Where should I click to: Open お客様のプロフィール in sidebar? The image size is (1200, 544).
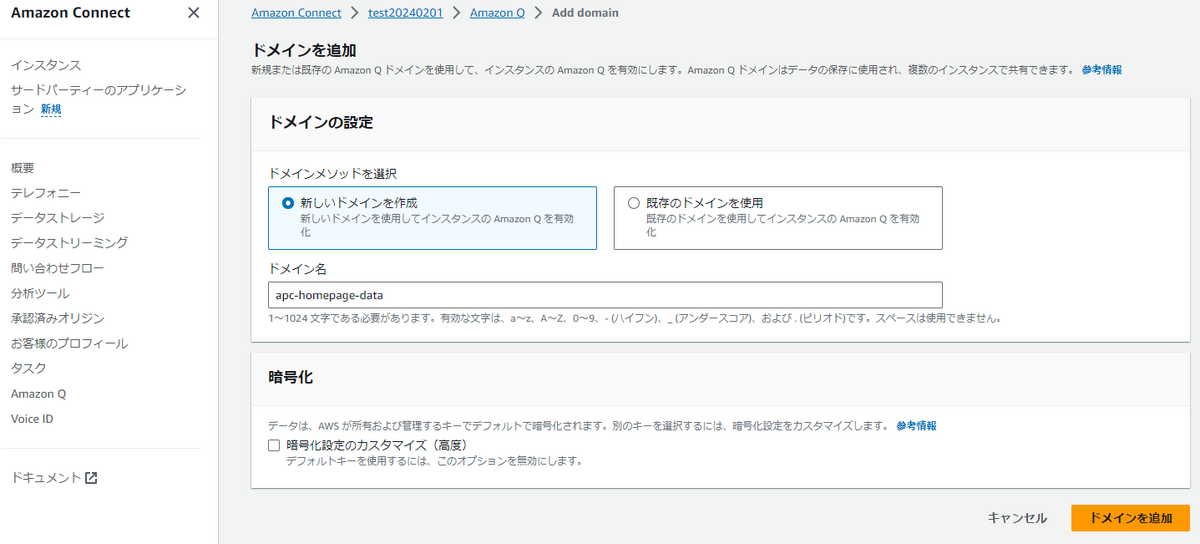click(x=69, y=343)
